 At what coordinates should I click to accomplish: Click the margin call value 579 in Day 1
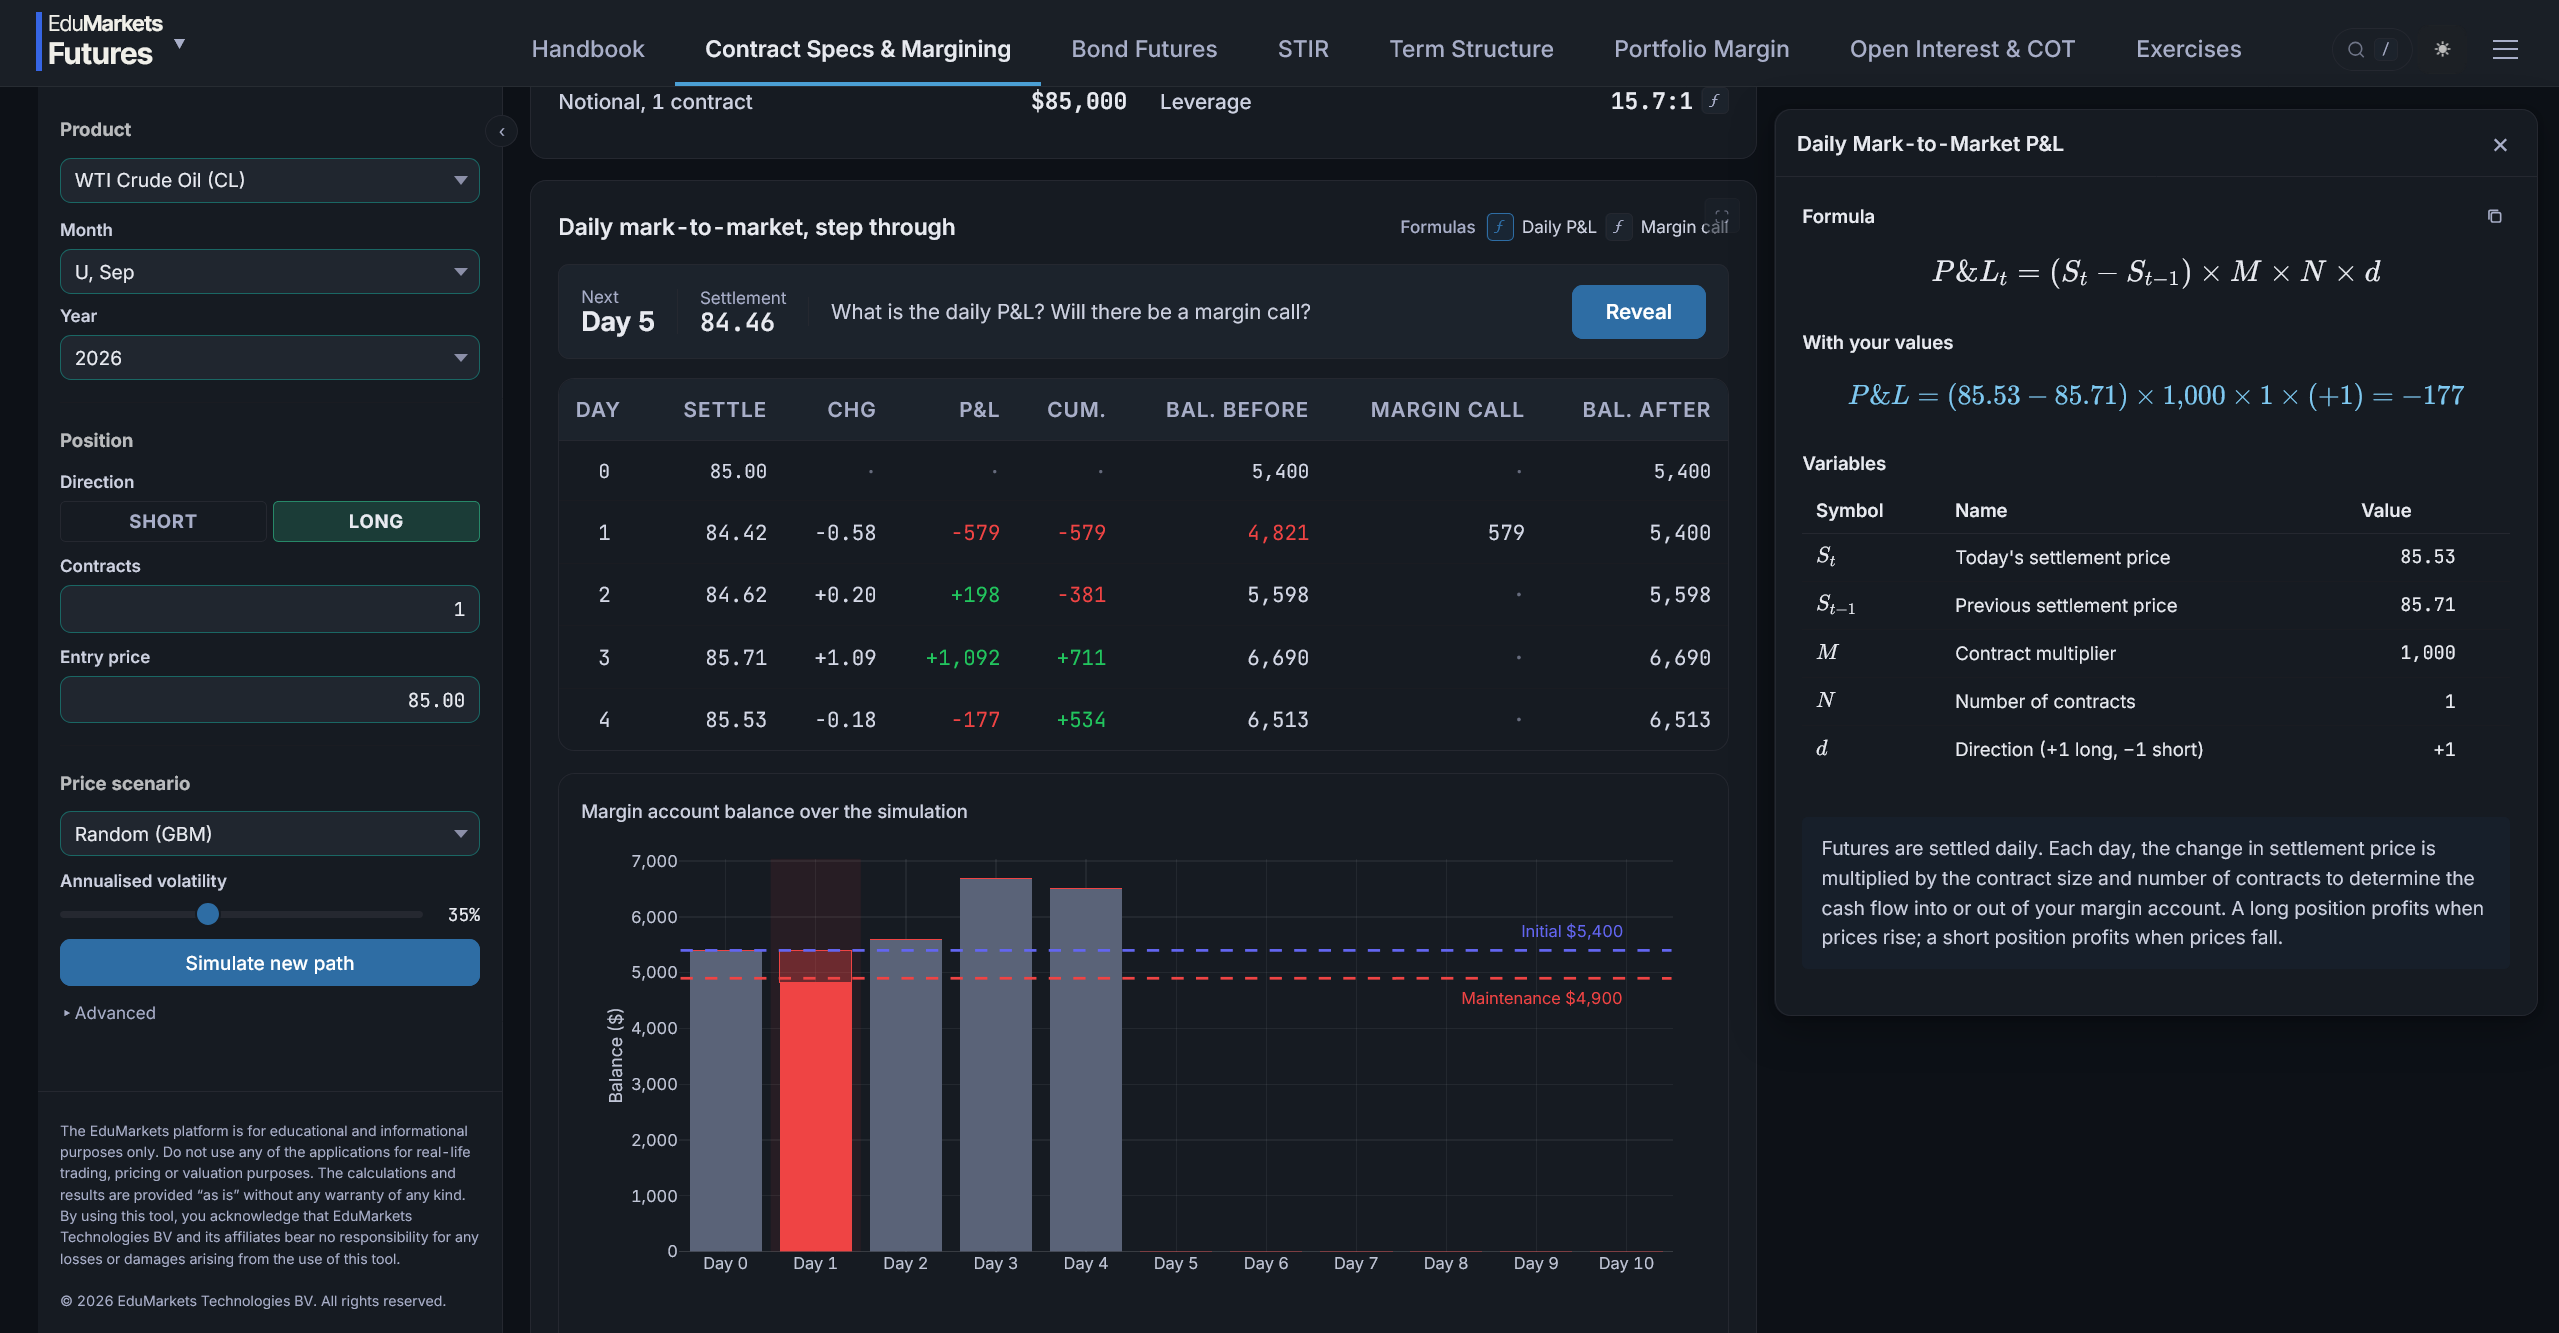1506,533
